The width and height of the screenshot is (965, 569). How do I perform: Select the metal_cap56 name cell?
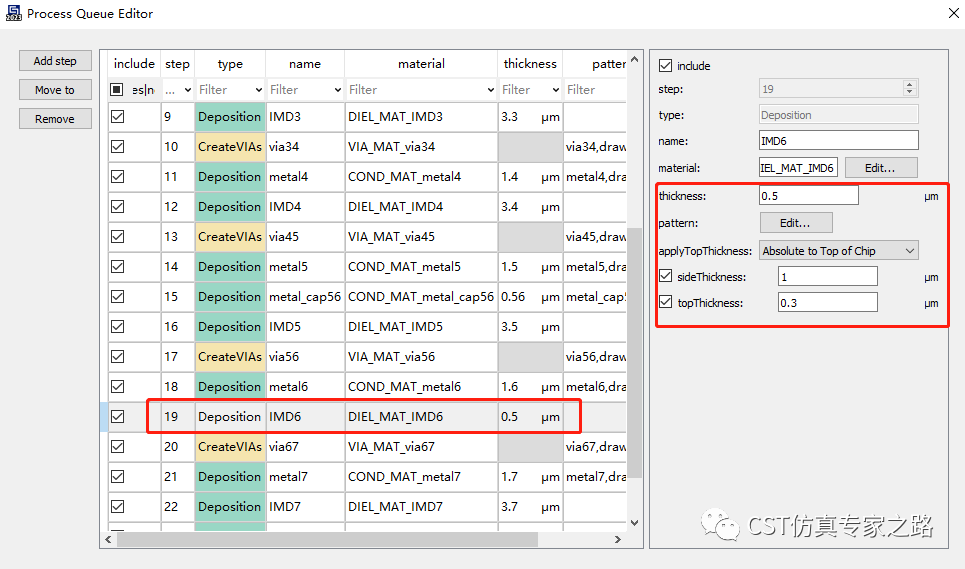pos(305,296)
